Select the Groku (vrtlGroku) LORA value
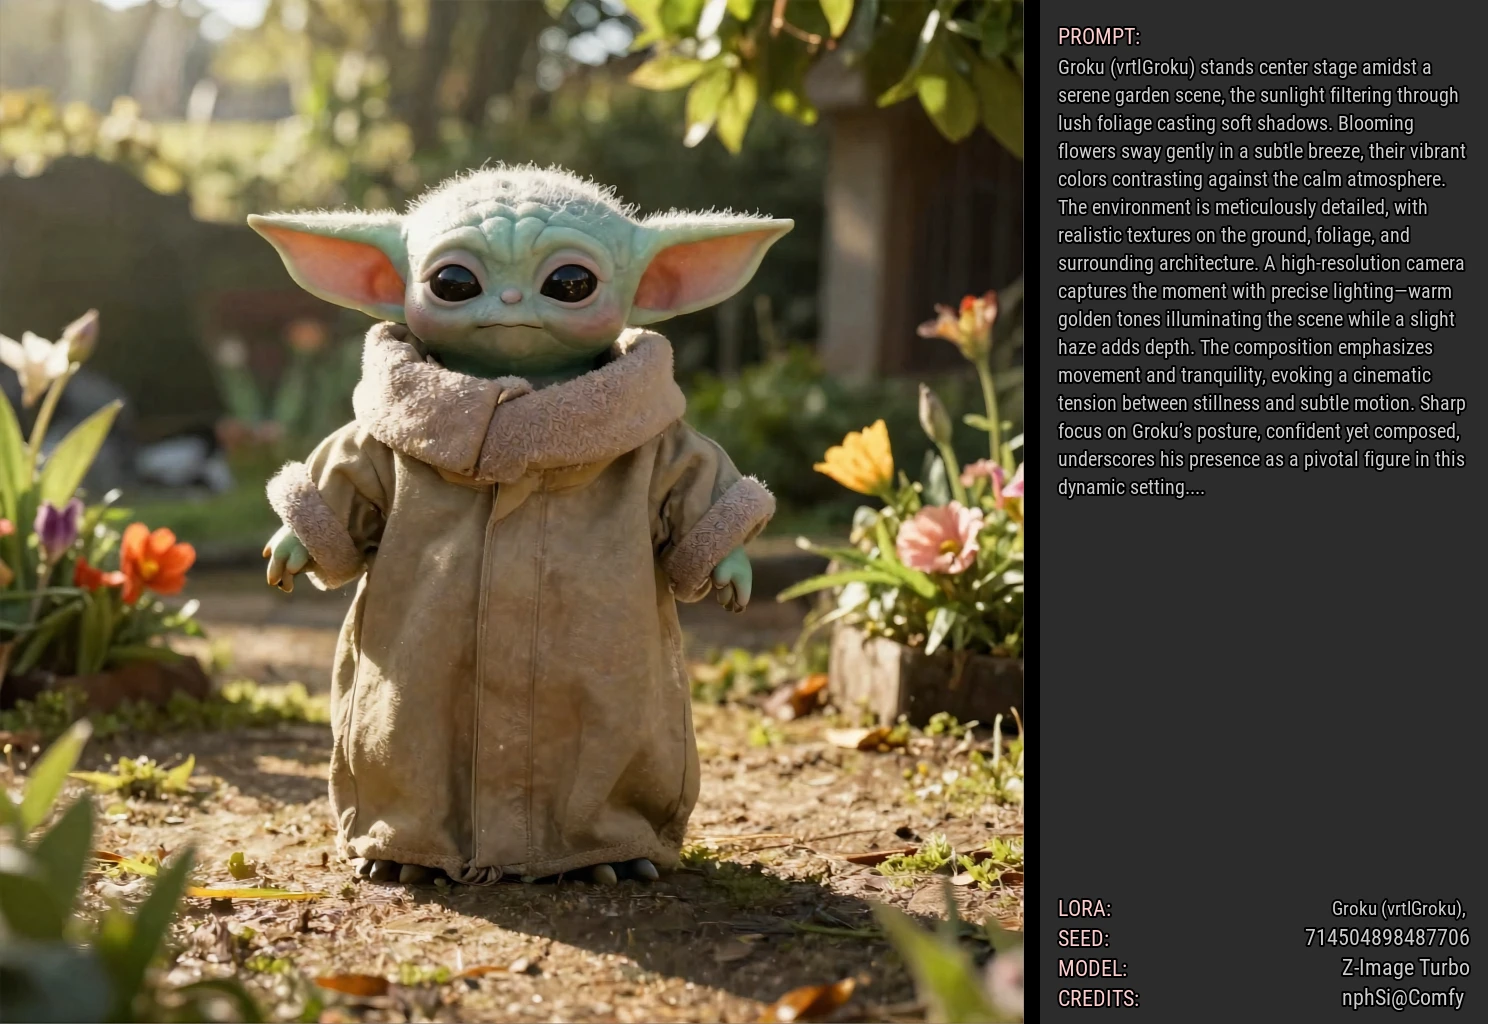Screen dimensions: 1488x1024 (1398, 909)
